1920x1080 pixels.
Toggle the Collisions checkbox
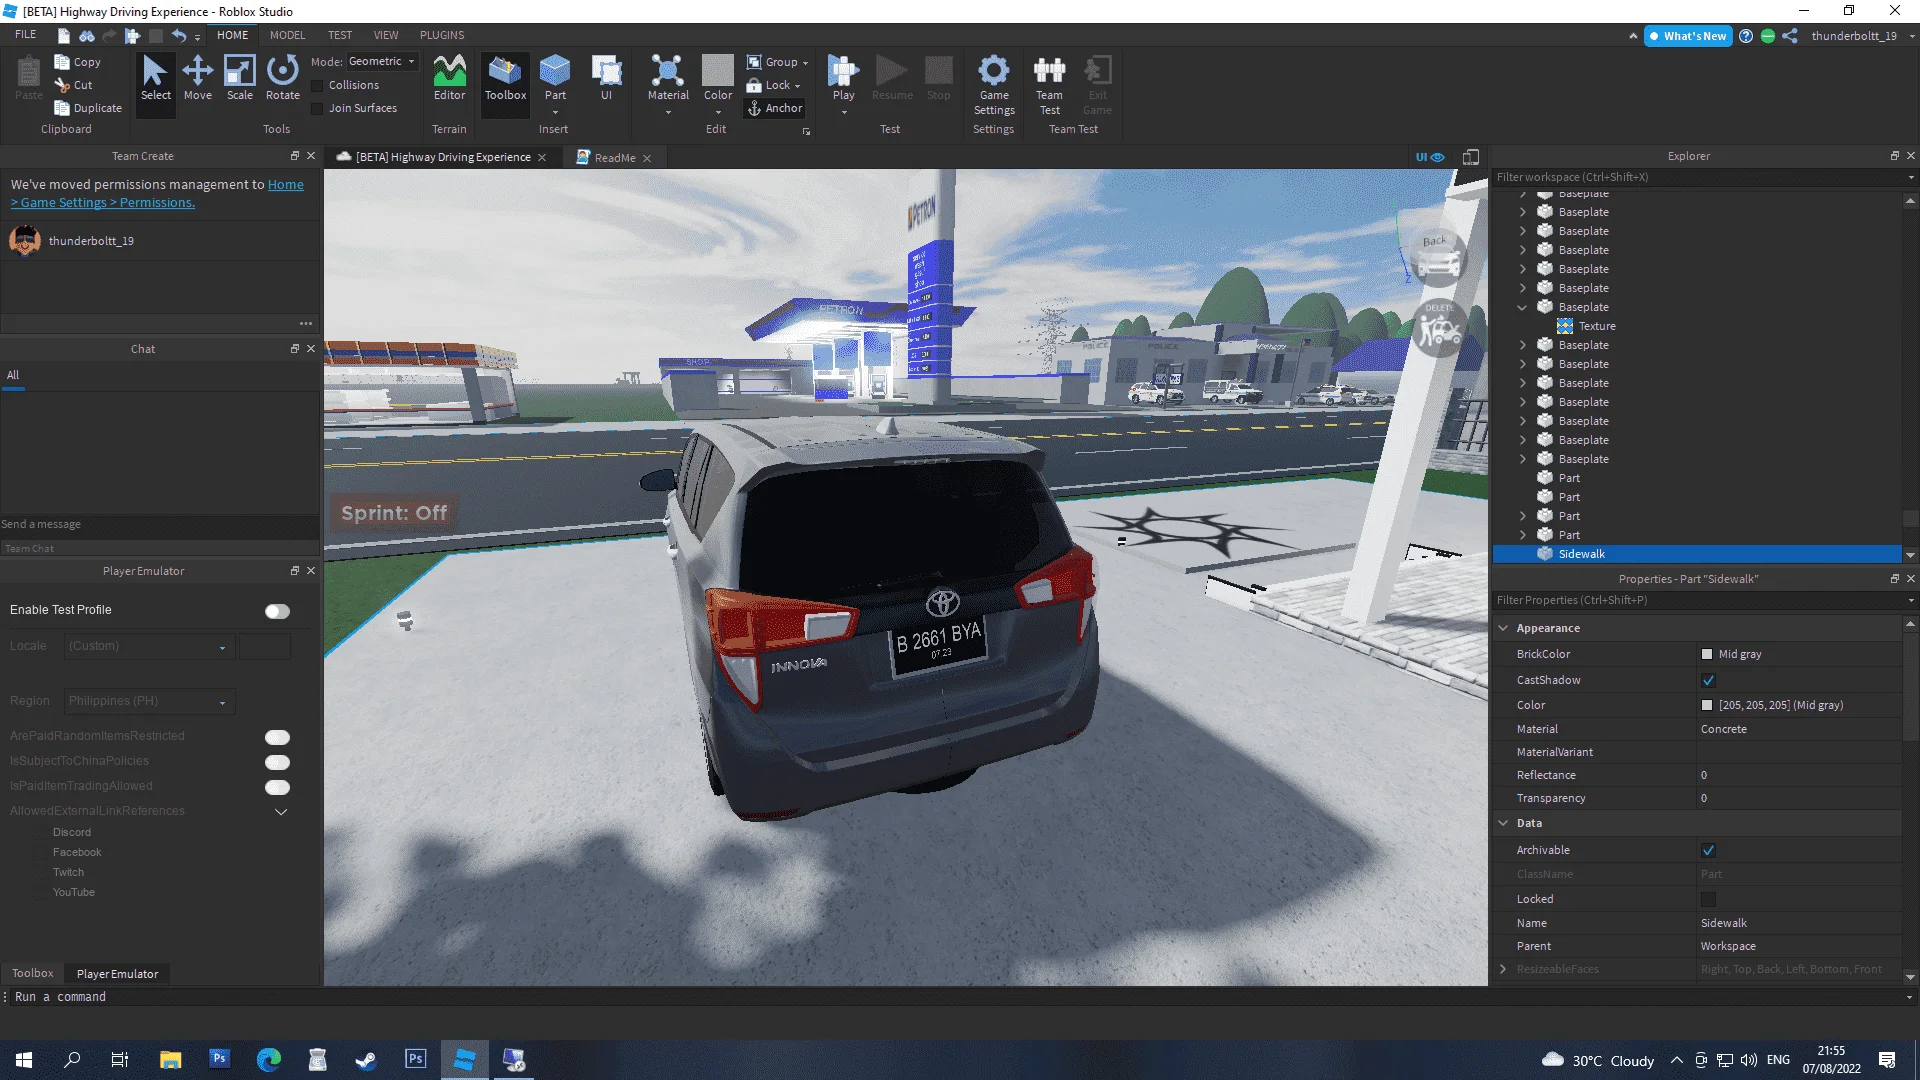[318, 86]
